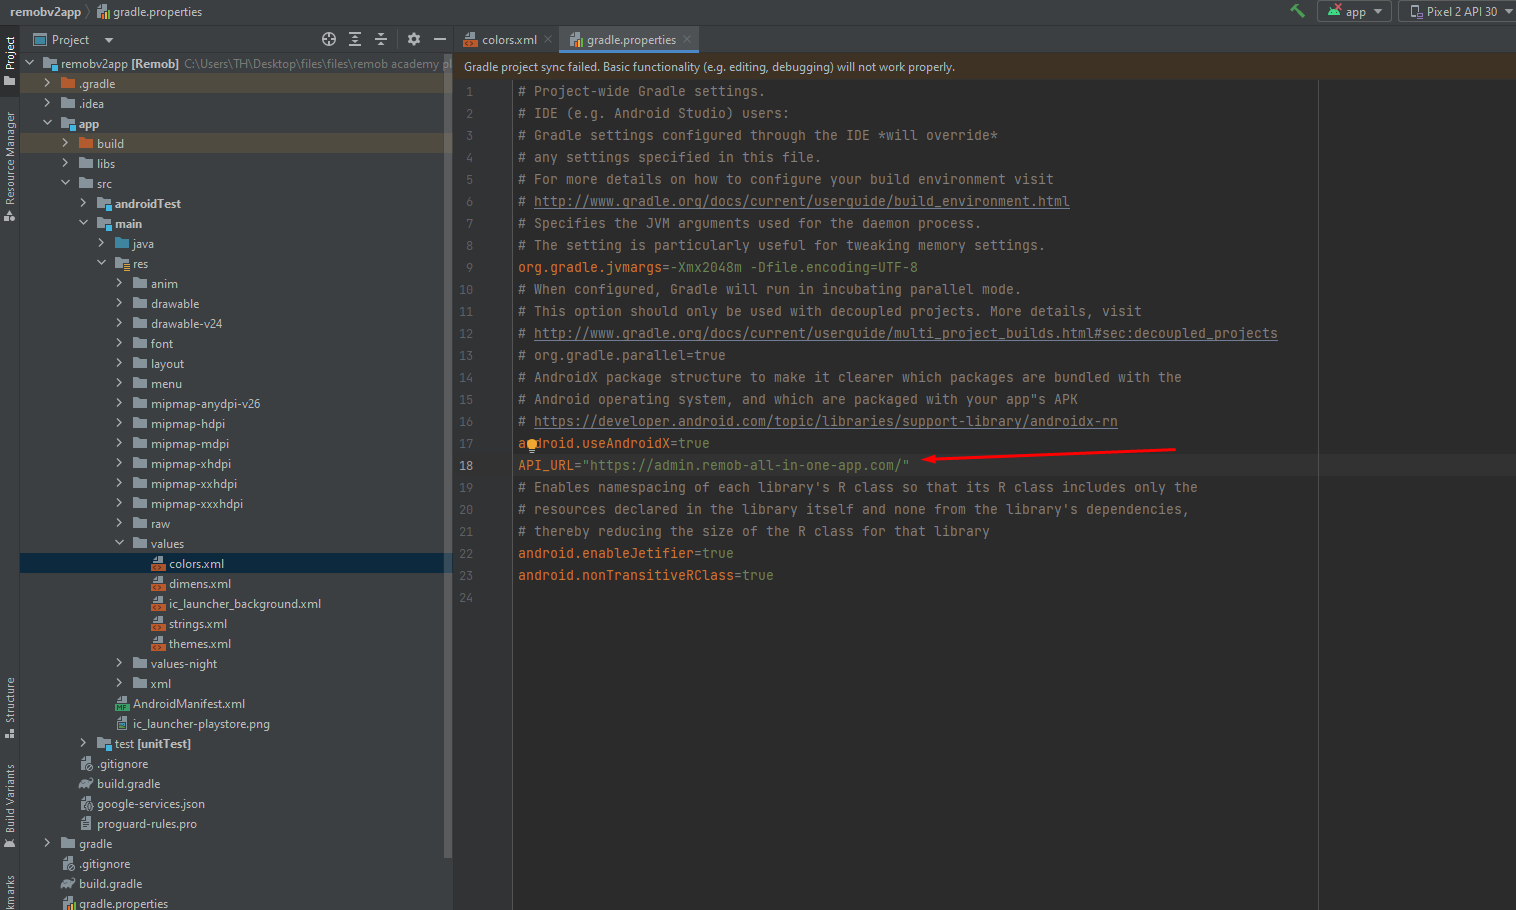Expand the root gradle folder
This screenshot has width=1516, height=910.
(47, 843)
